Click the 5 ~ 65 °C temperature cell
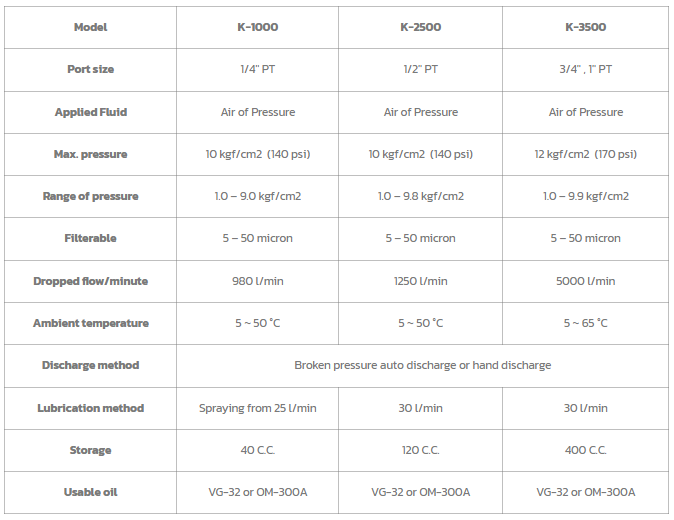Viewport: 674px width, 520px height. 585,323
